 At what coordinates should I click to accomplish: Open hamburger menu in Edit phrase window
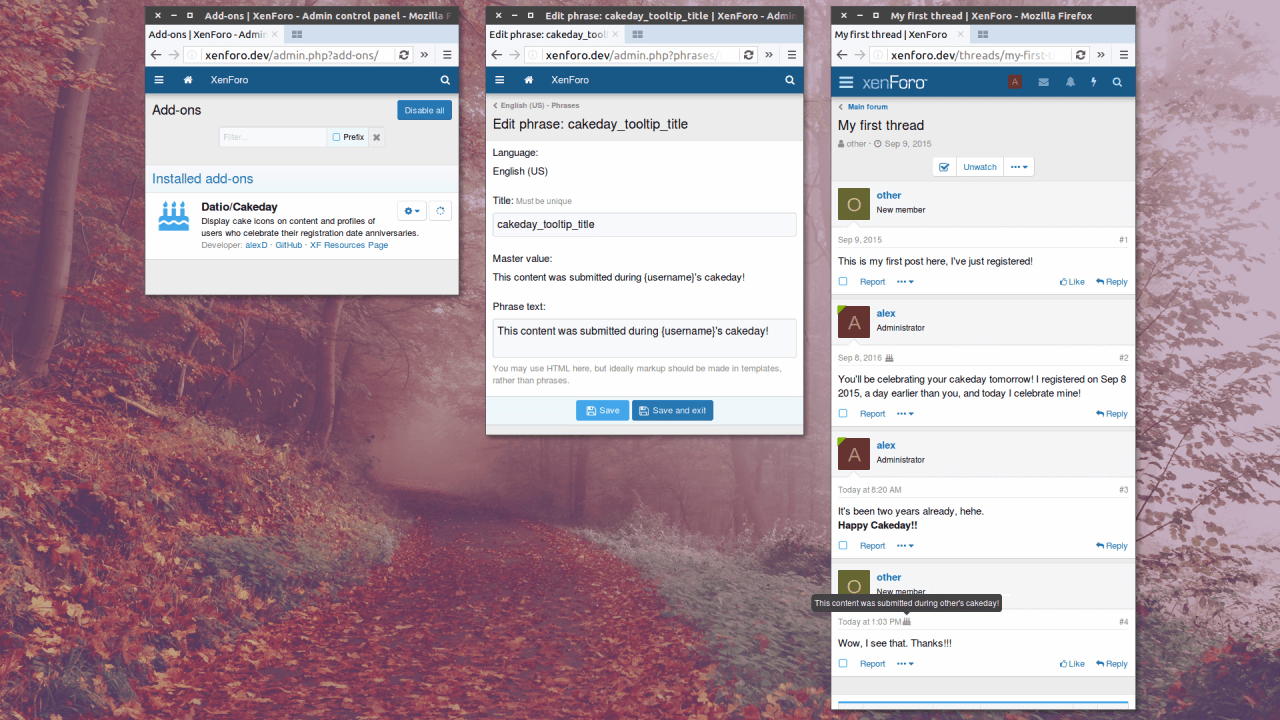(499, 80)
